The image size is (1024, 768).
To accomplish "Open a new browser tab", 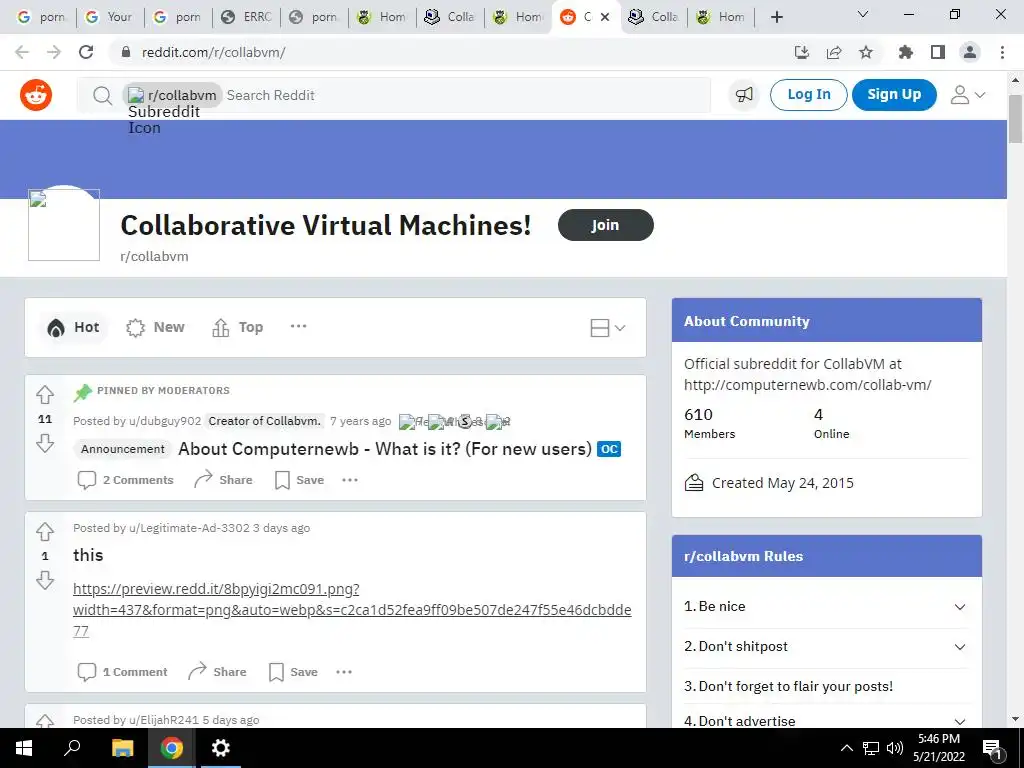I will coord(776,17).
